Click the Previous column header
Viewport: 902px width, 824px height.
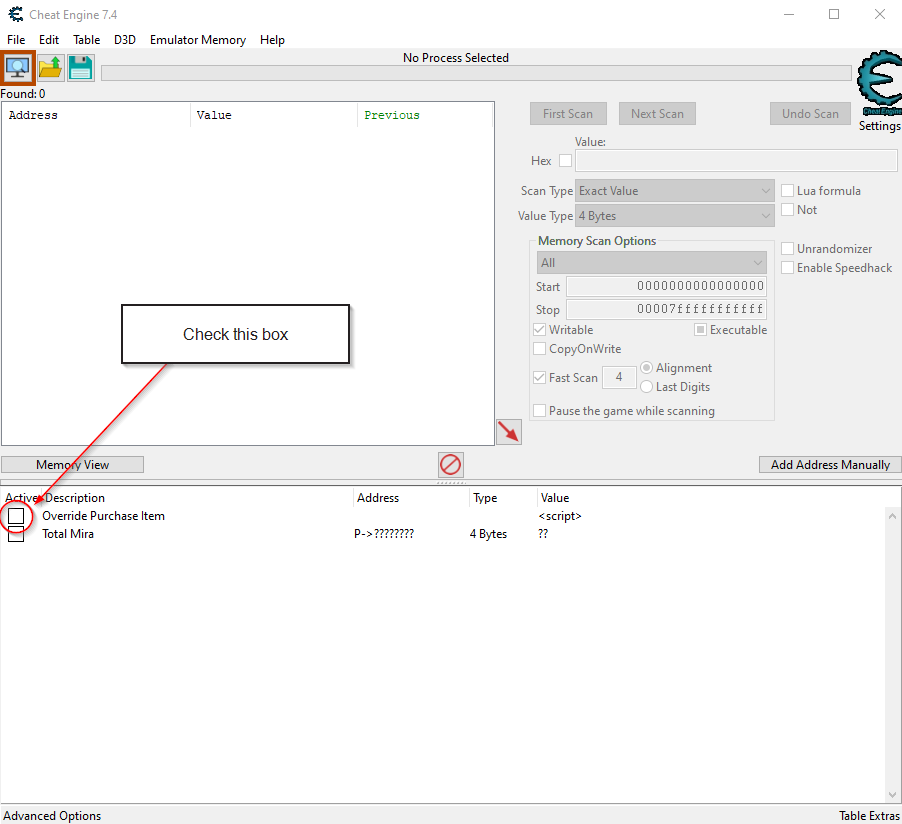(x=425, y=115)
